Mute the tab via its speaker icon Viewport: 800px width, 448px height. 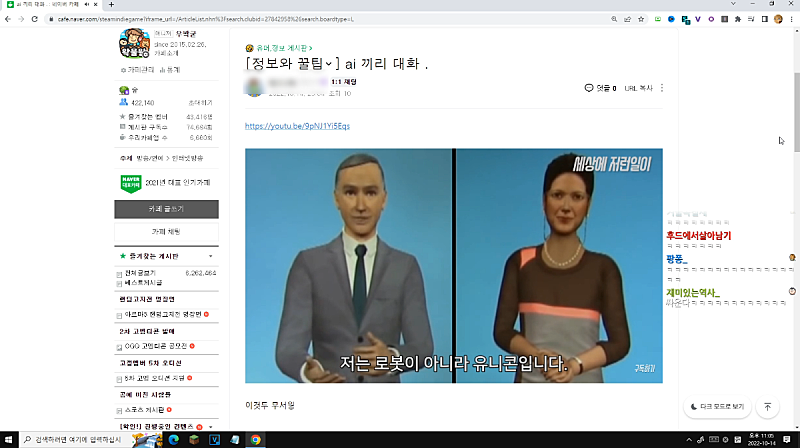tap(87, 4)
